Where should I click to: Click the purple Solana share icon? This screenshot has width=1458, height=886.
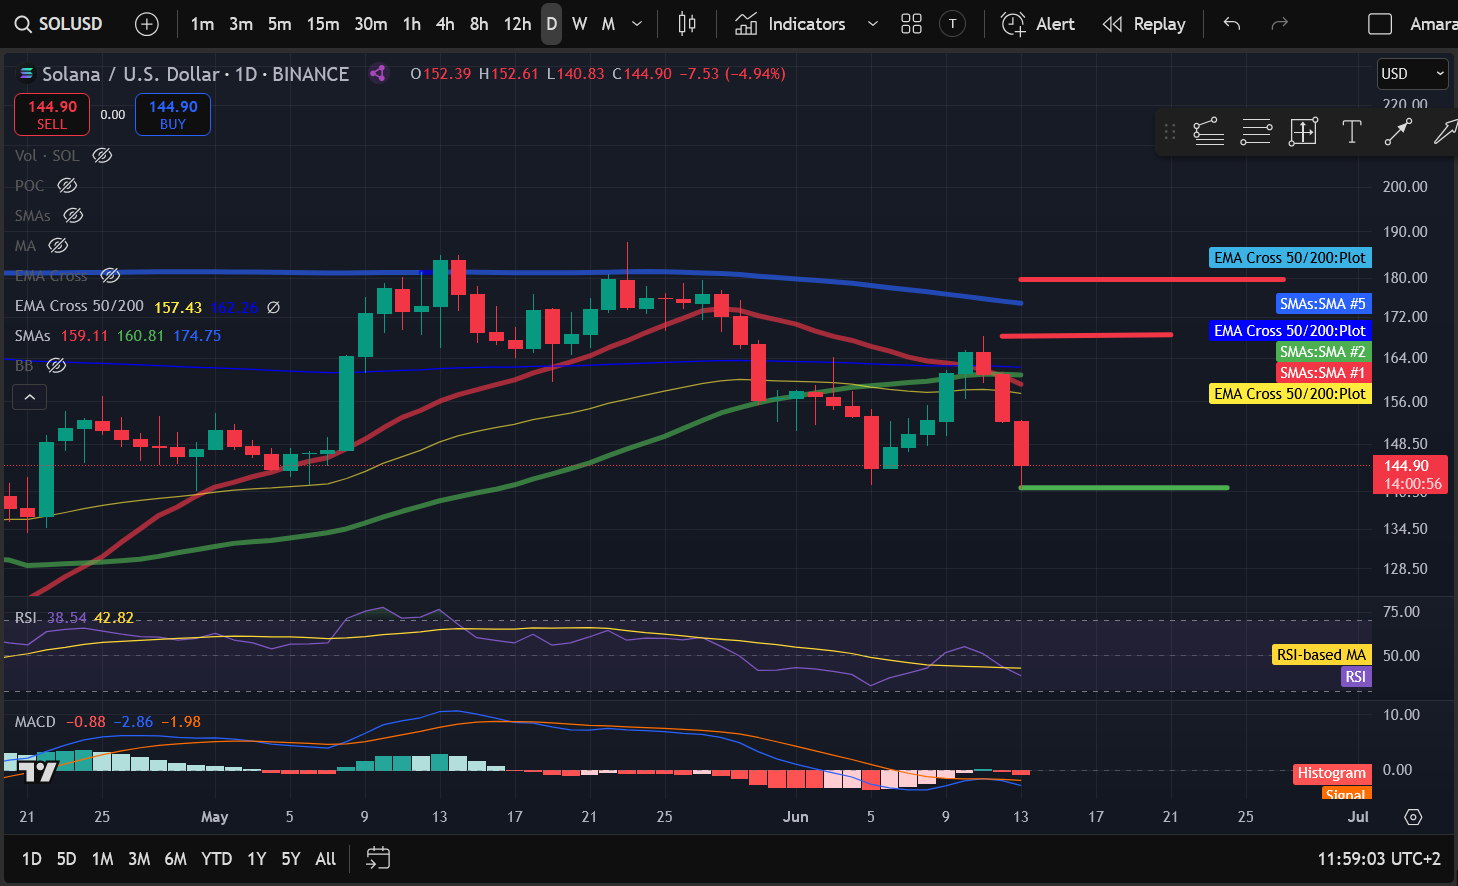pos(378,73)
